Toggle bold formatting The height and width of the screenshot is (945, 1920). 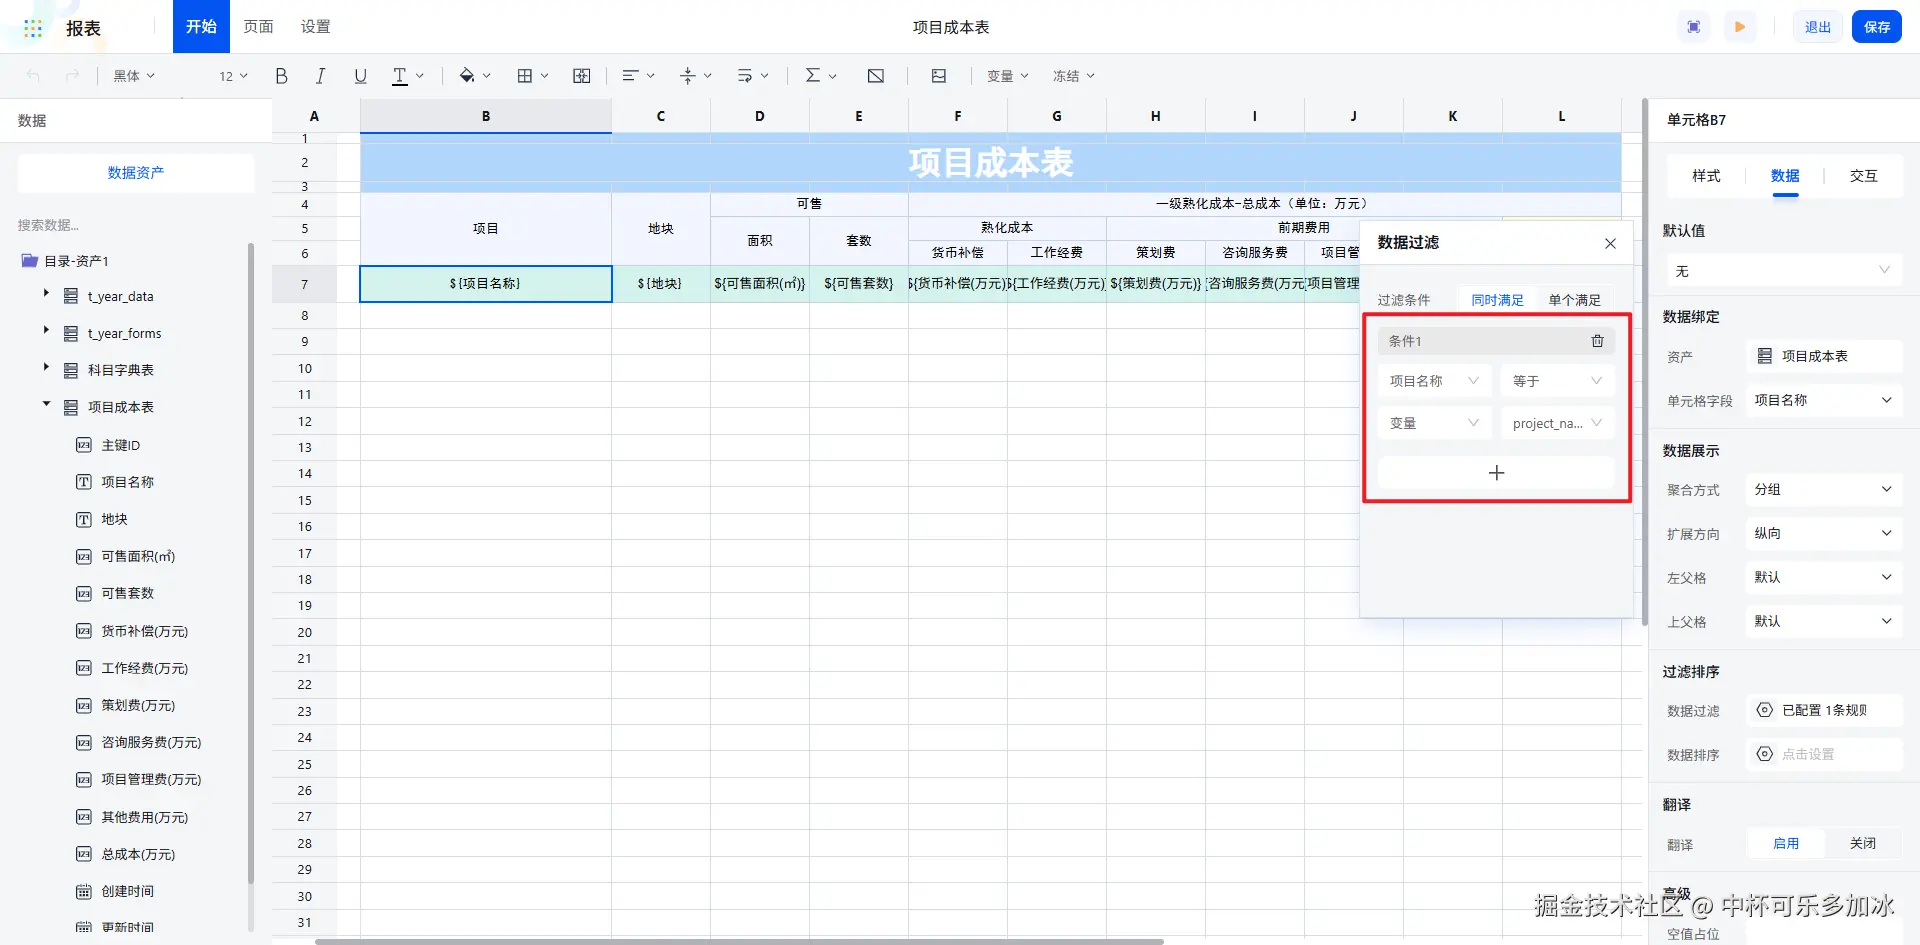click(281, 76)
